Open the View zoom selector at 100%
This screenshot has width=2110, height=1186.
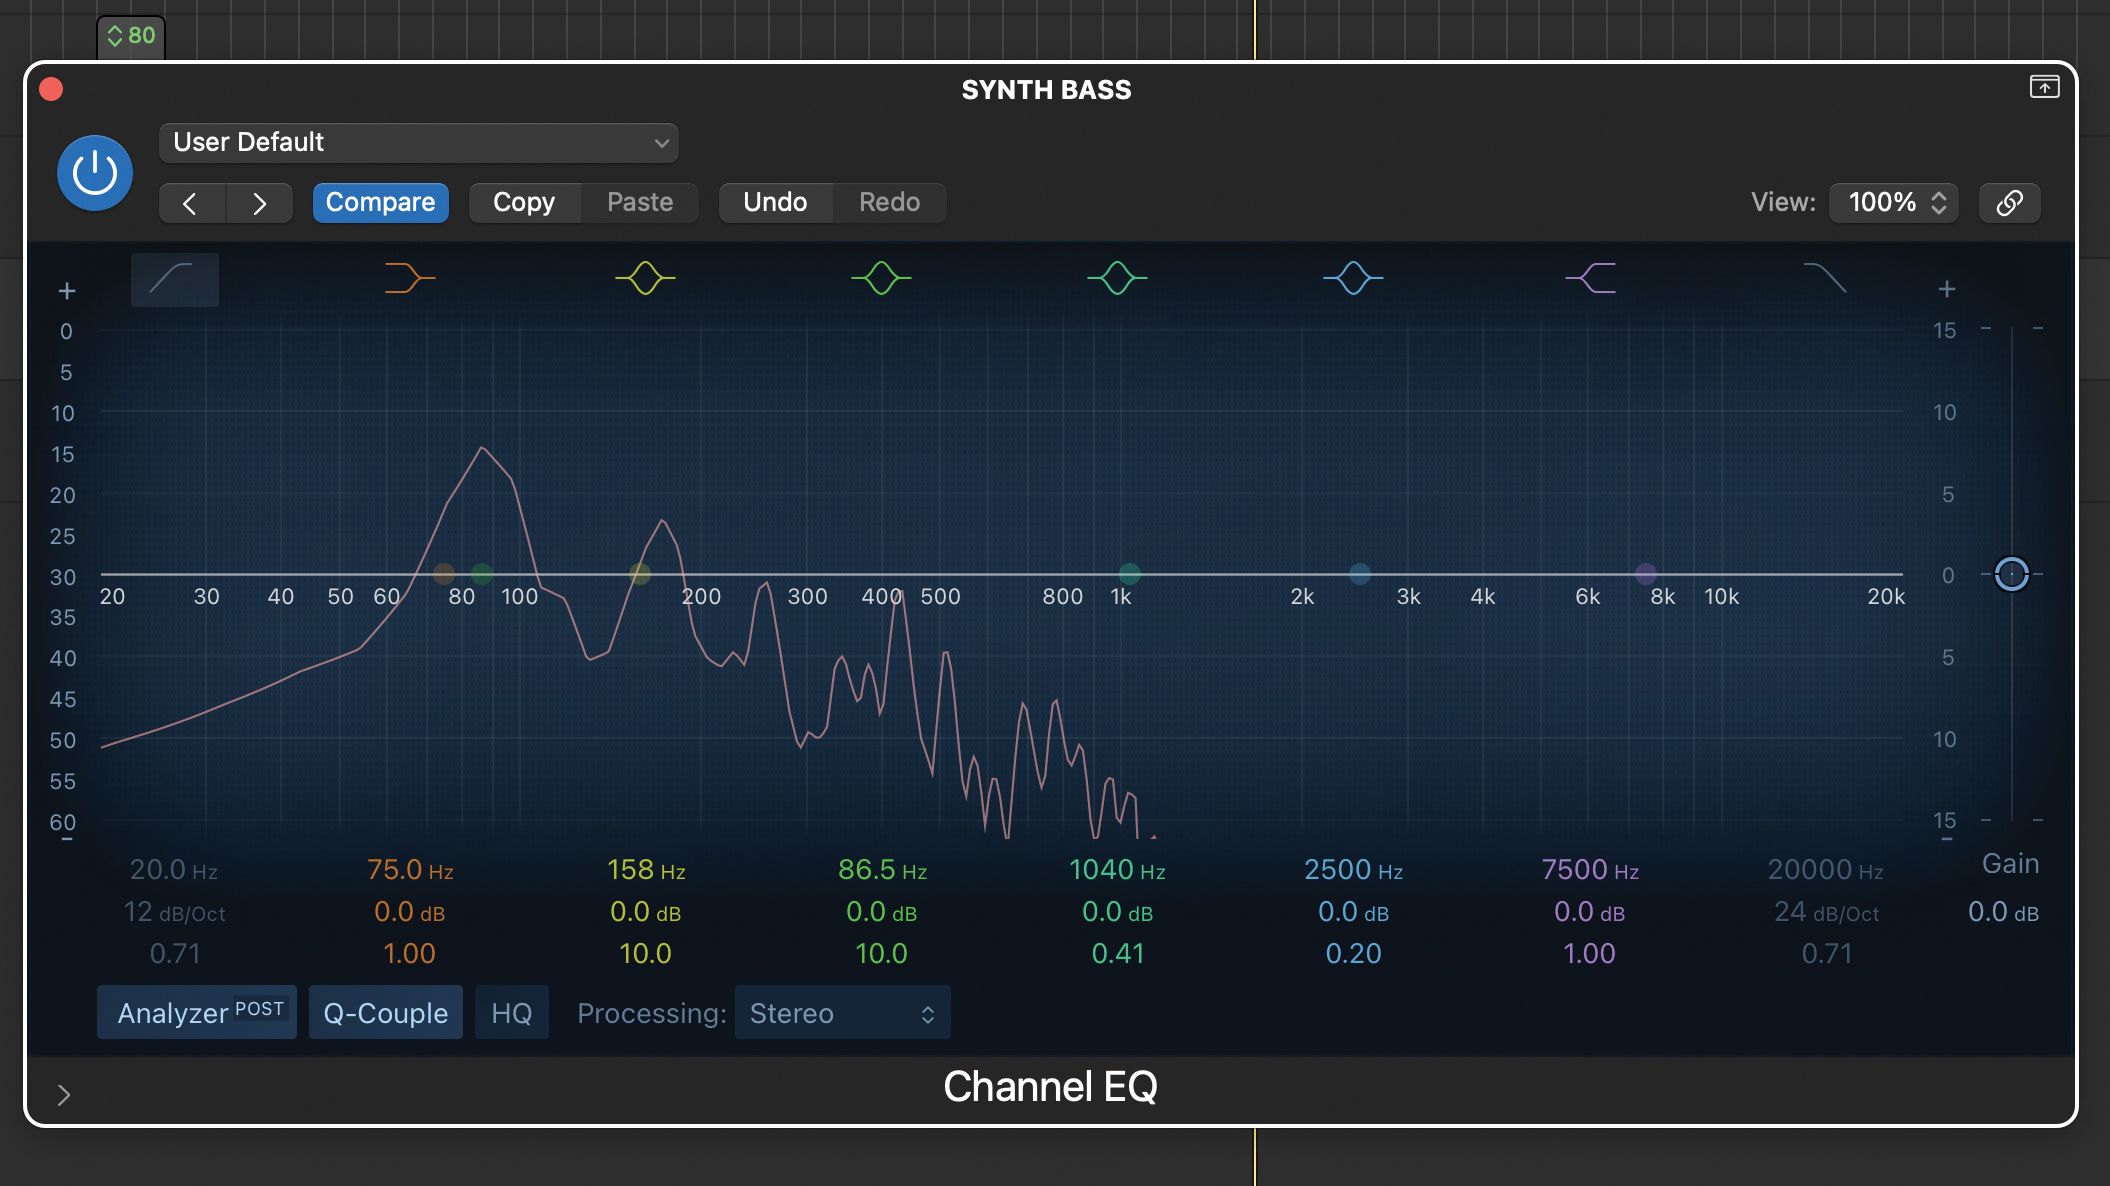pyautogui.click(x=1892, y=202)
